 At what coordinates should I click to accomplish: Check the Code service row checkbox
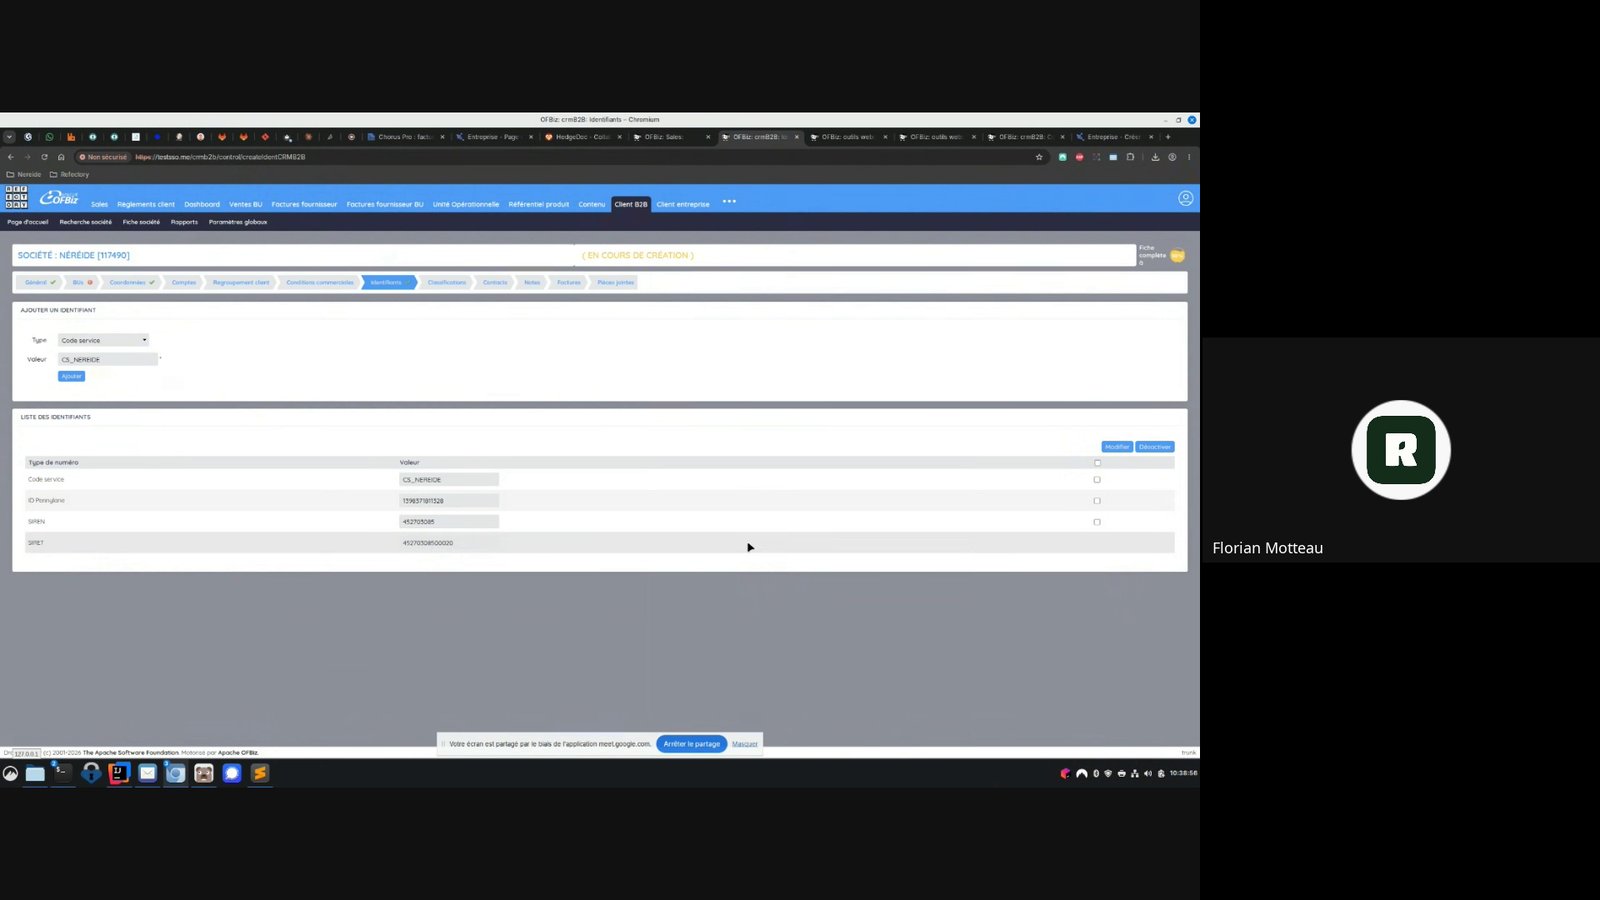(x=1097, y=480)
